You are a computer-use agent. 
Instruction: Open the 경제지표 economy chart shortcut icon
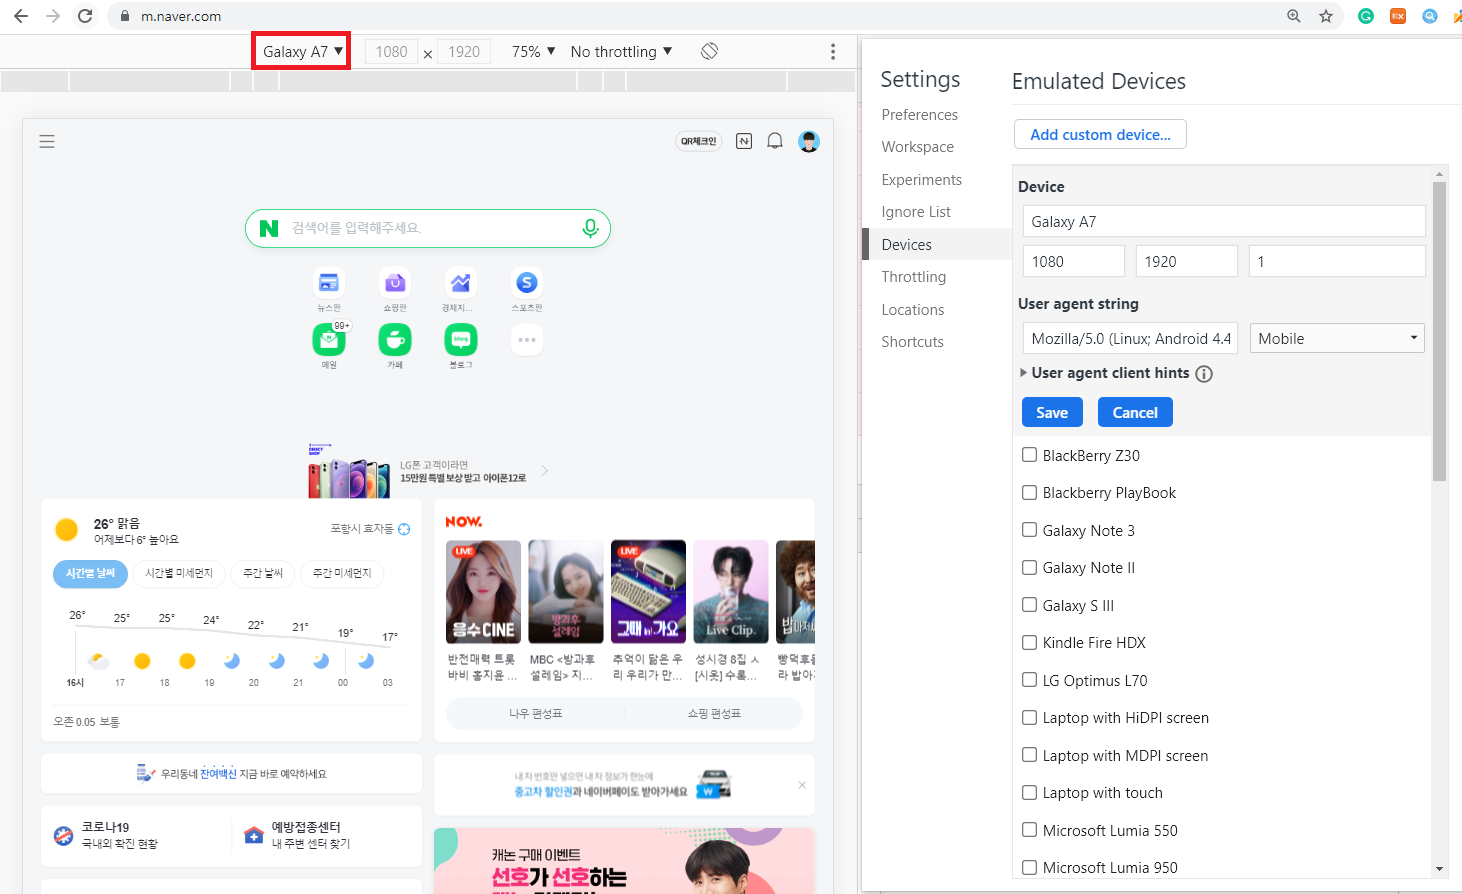[460, 283]
